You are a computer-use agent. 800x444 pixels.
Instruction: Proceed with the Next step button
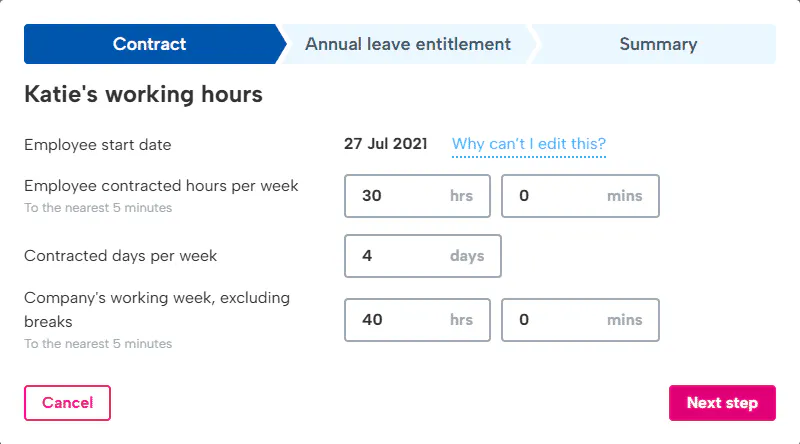pos(722,403)
